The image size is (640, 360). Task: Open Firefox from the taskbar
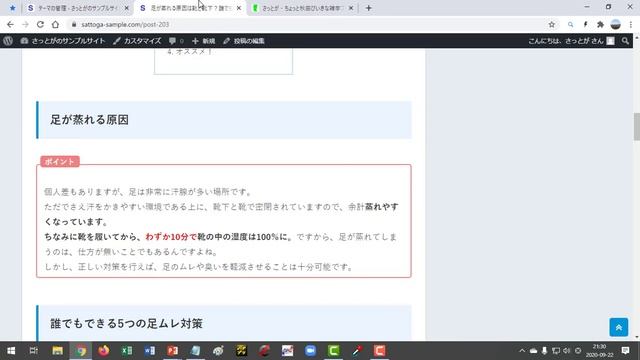pyautogui.click(x=104, y=351)
